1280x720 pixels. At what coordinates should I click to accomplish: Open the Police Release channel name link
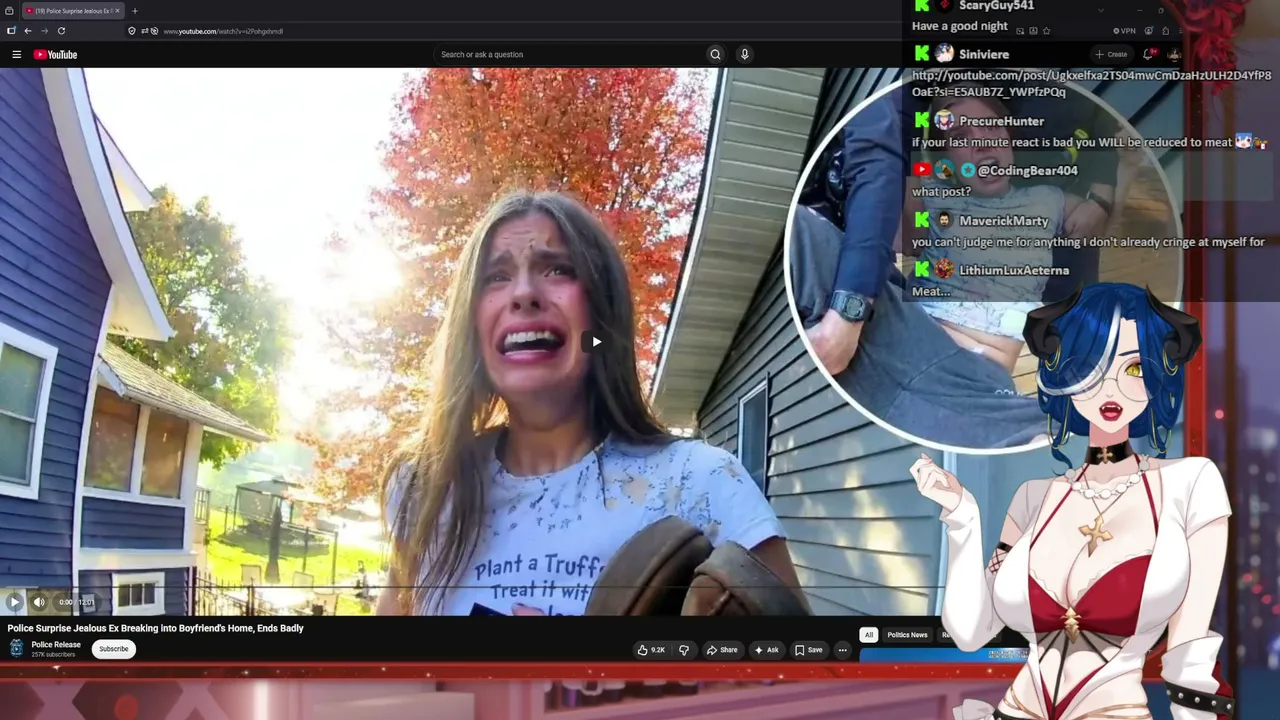tap(56, 645)
